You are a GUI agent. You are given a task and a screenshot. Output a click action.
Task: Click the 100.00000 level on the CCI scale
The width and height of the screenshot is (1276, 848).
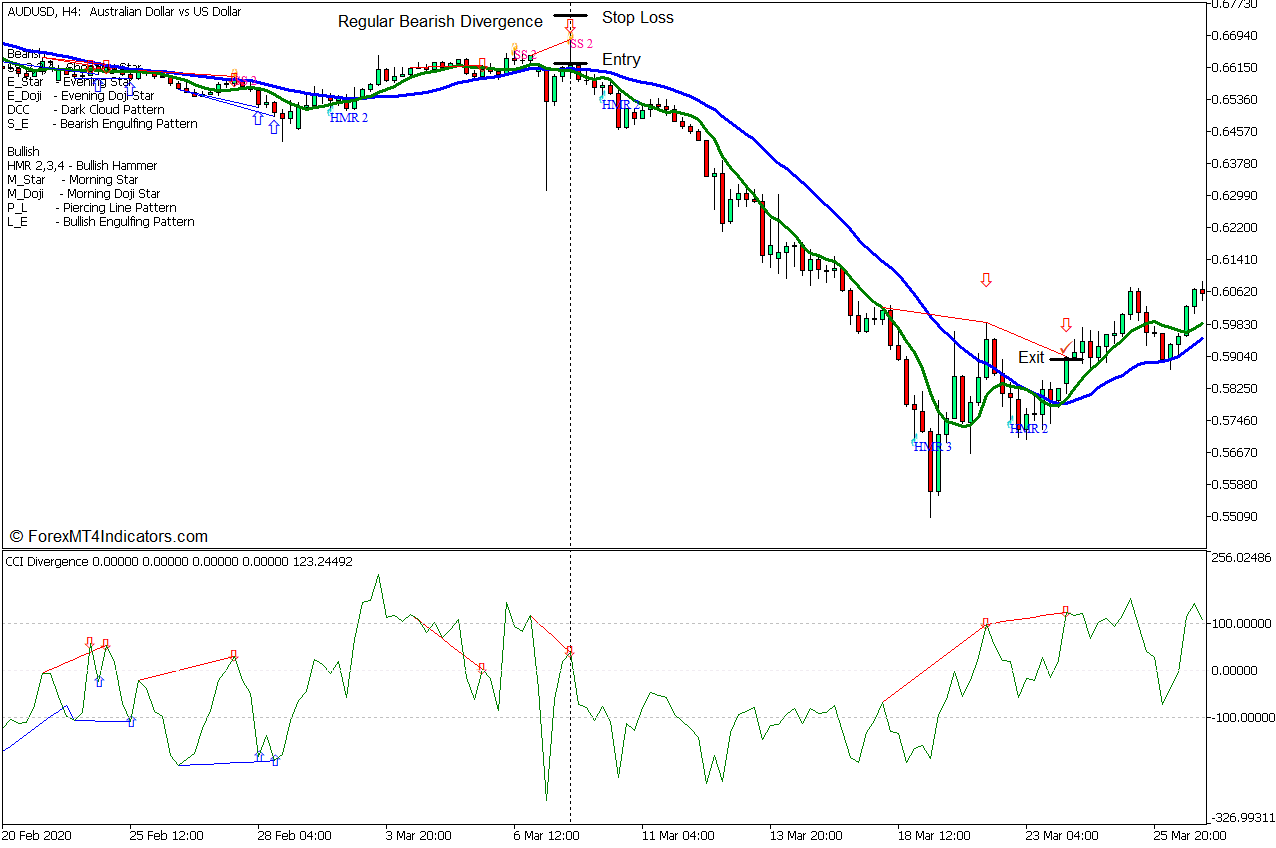(x=1239, y=622)
